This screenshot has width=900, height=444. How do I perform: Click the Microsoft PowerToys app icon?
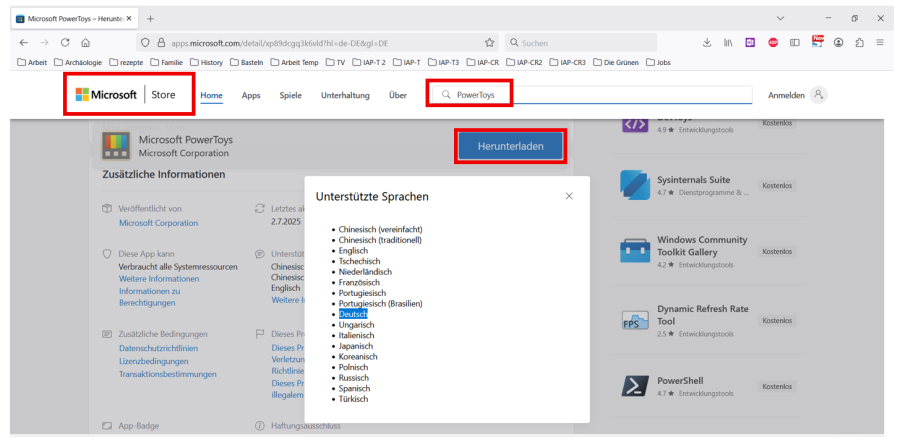tap(116, 146)
